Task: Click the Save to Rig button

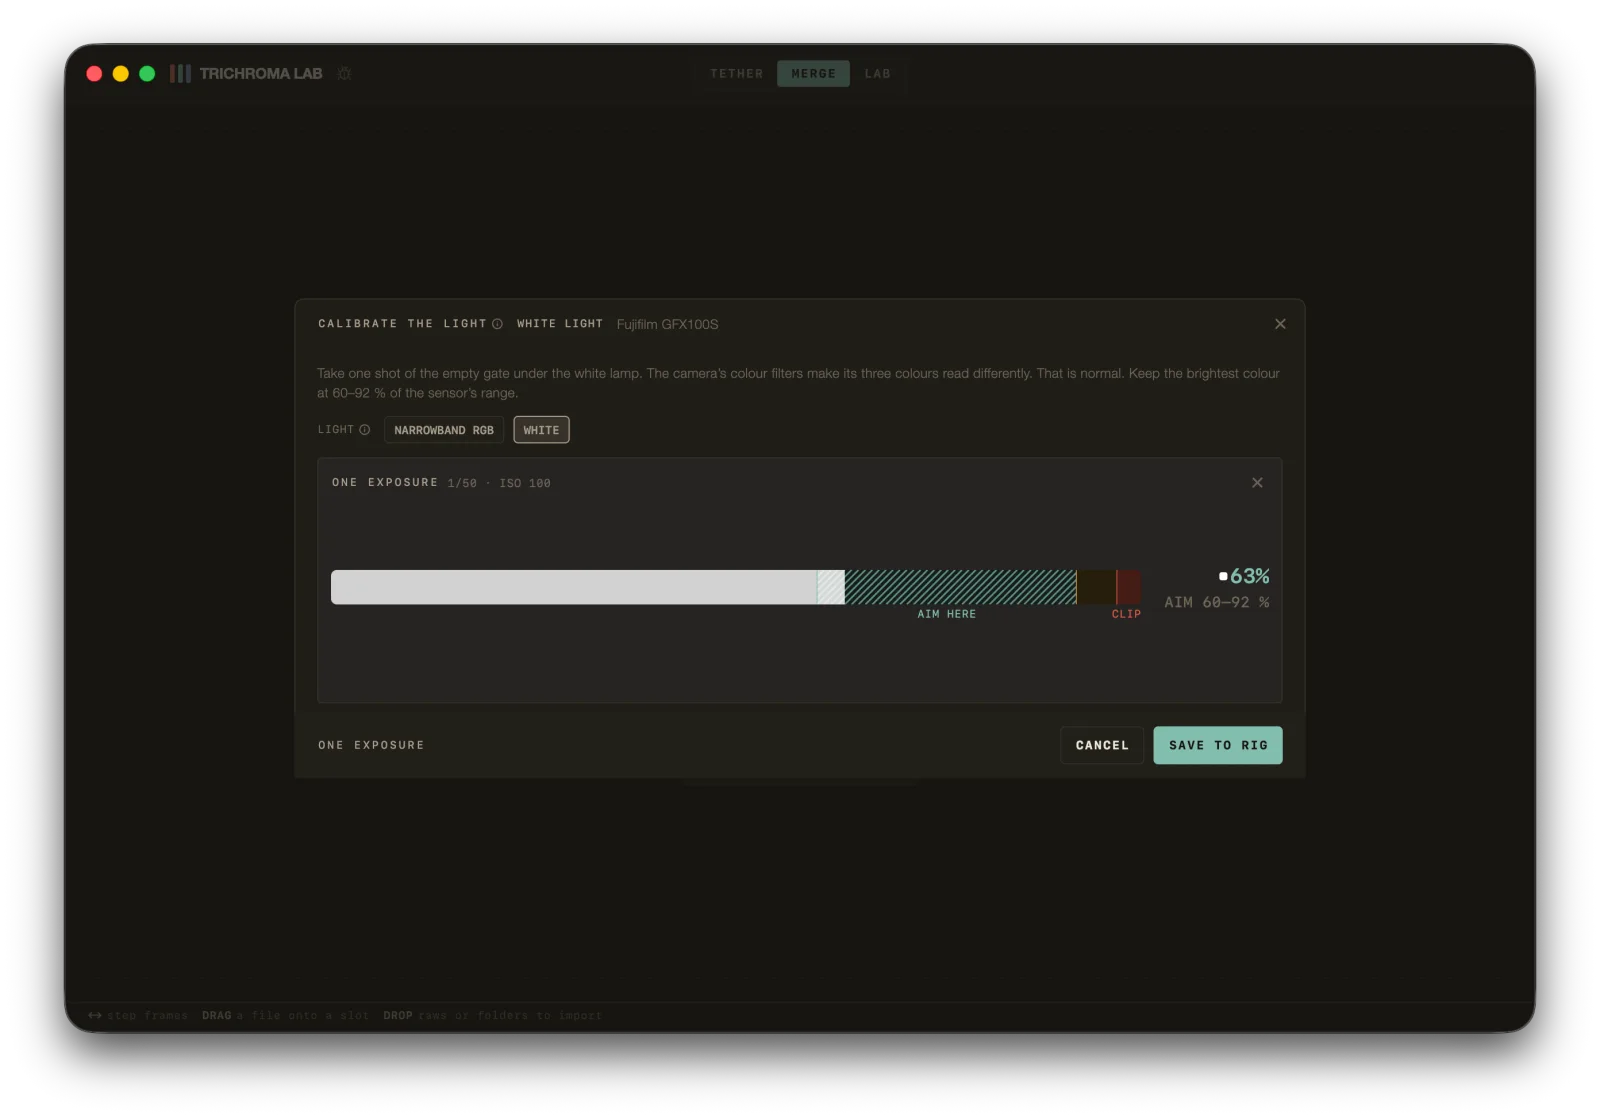Action: point(1218,745)
